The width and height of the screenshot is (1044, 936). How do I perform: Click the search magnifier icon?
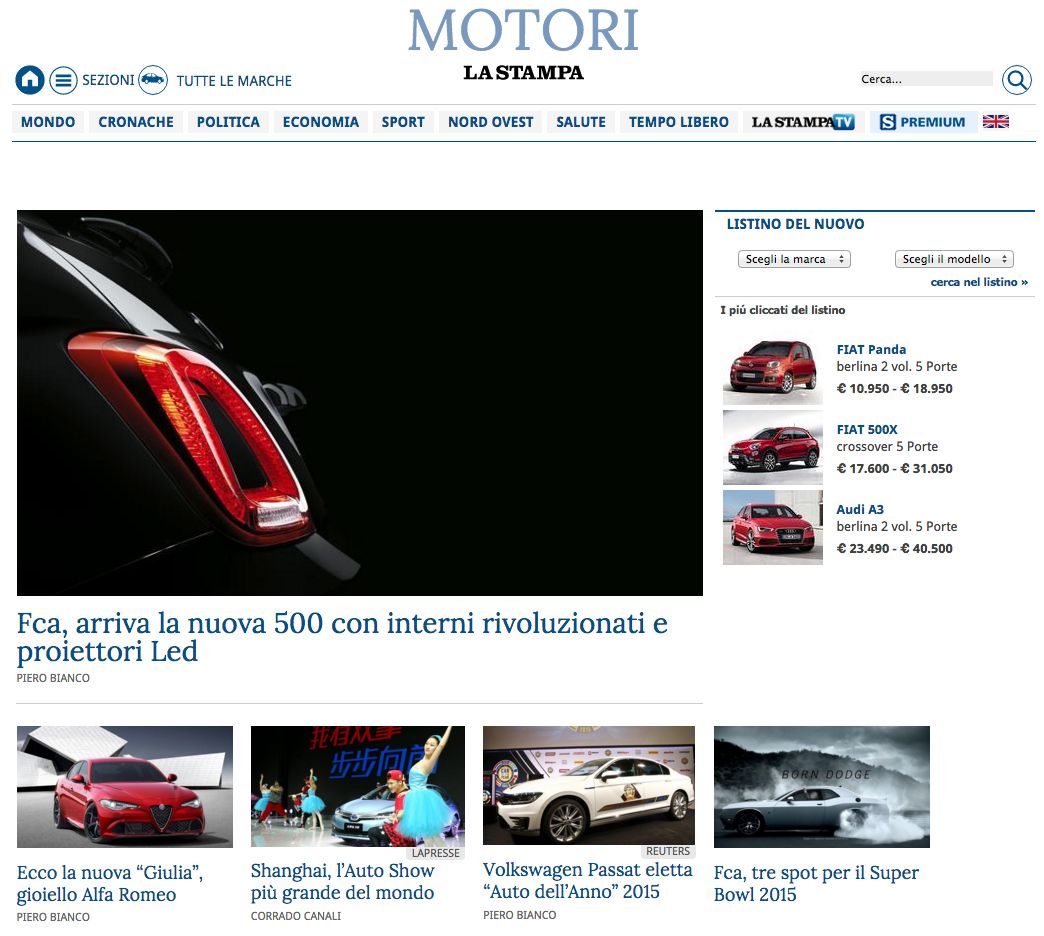coord(1017,80)
